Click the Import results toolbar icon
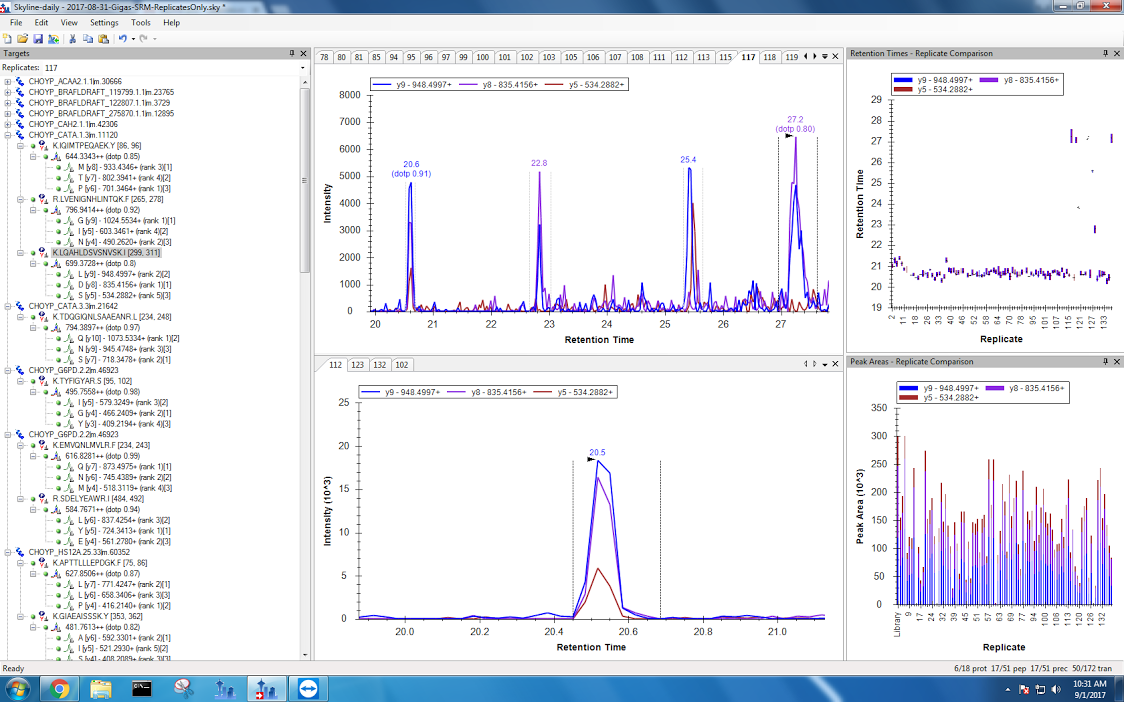1124x702 pixels. pos(52,38)
